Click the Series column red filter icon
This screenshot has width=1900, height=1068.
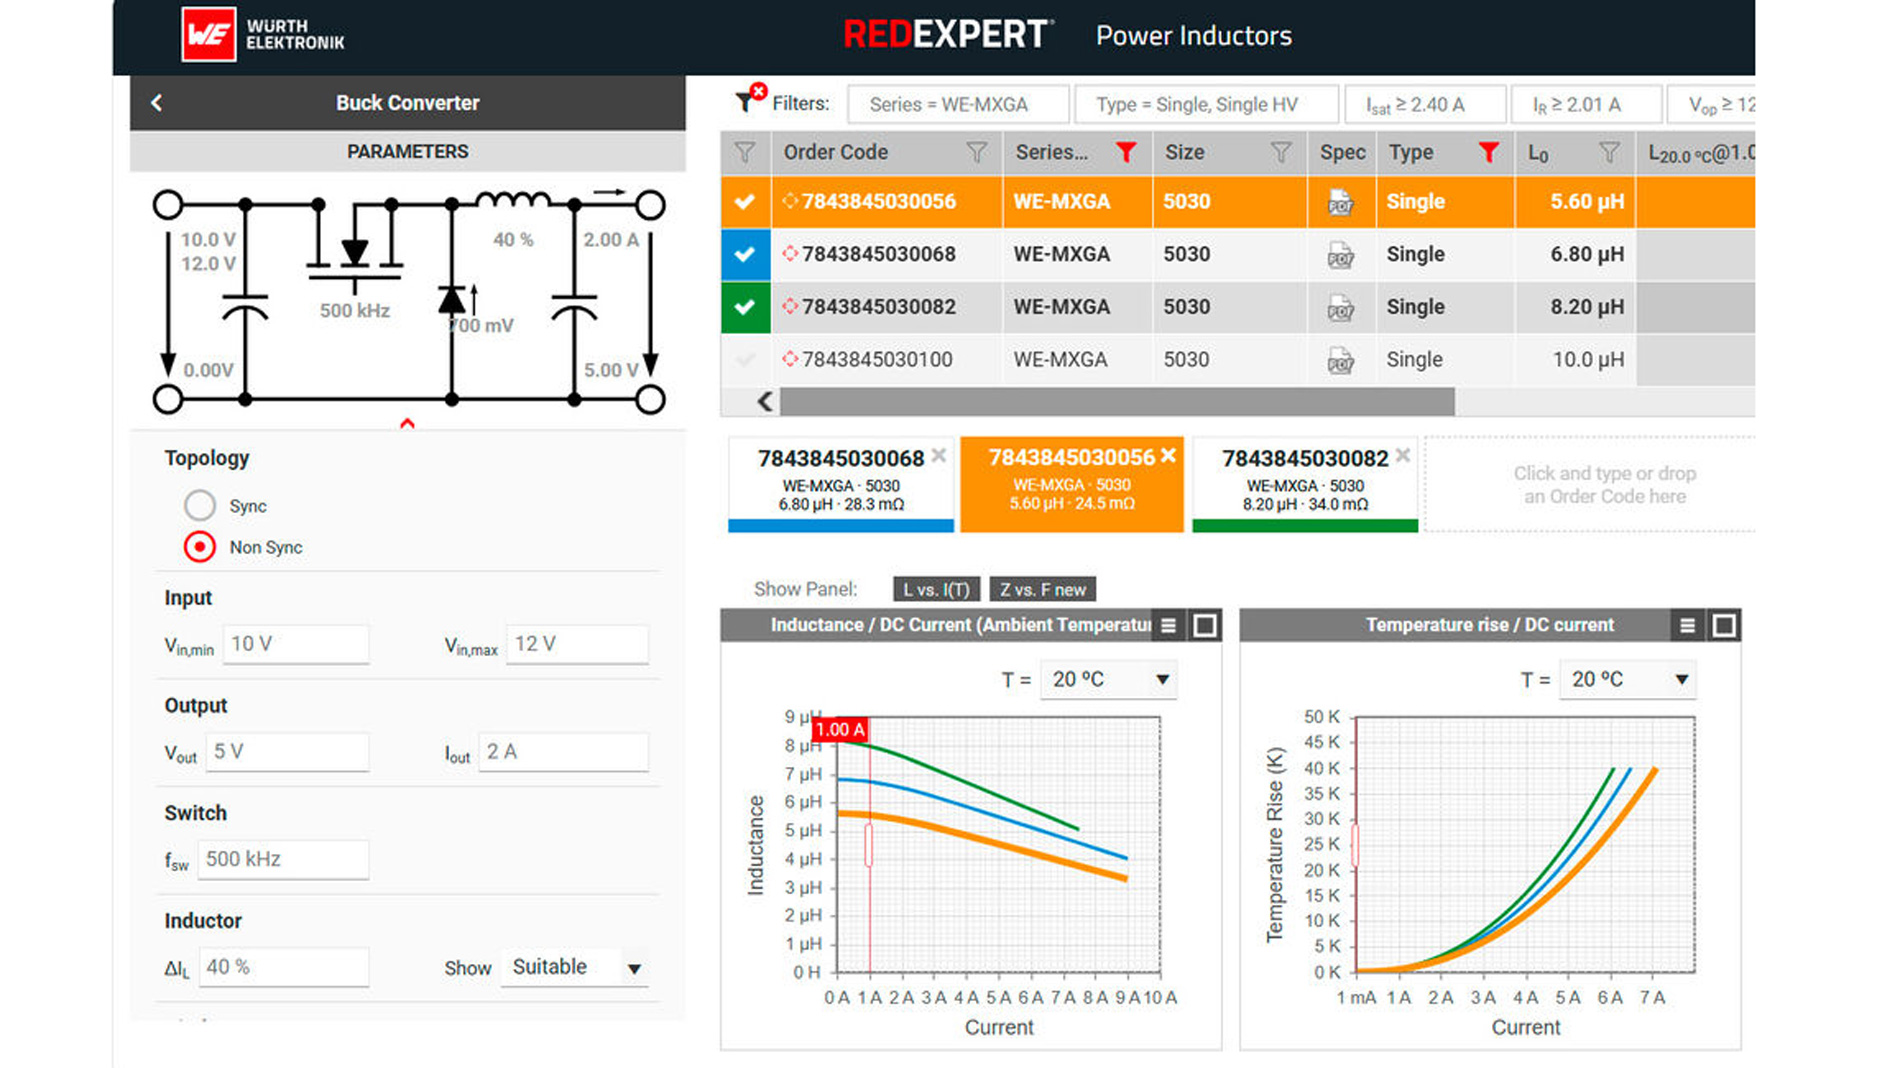click(x=1126, y=152)
